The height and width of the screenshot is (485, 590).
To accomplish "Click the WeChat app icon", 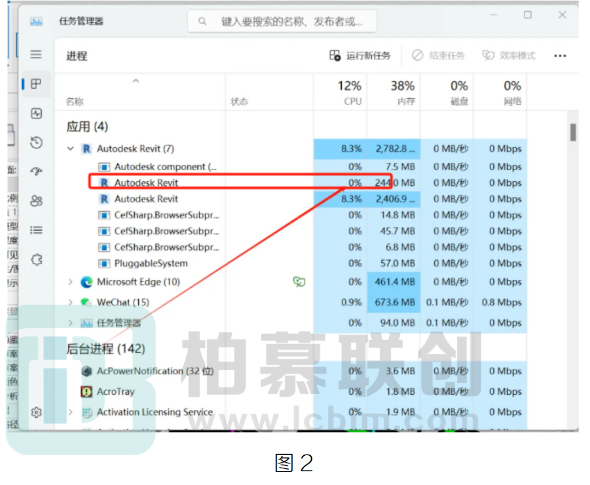I will point(87,302).
